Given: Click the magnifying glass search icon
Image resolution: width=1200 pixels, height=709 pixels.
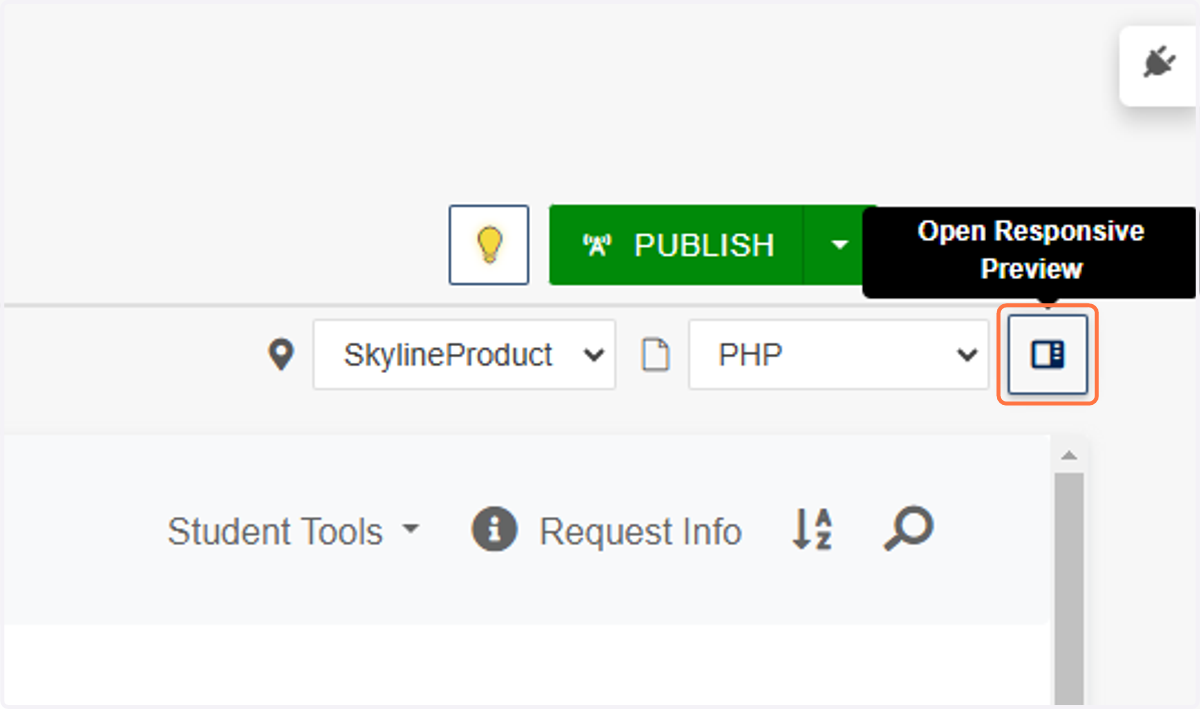Looking at the screenshot, I should point(909,529).
